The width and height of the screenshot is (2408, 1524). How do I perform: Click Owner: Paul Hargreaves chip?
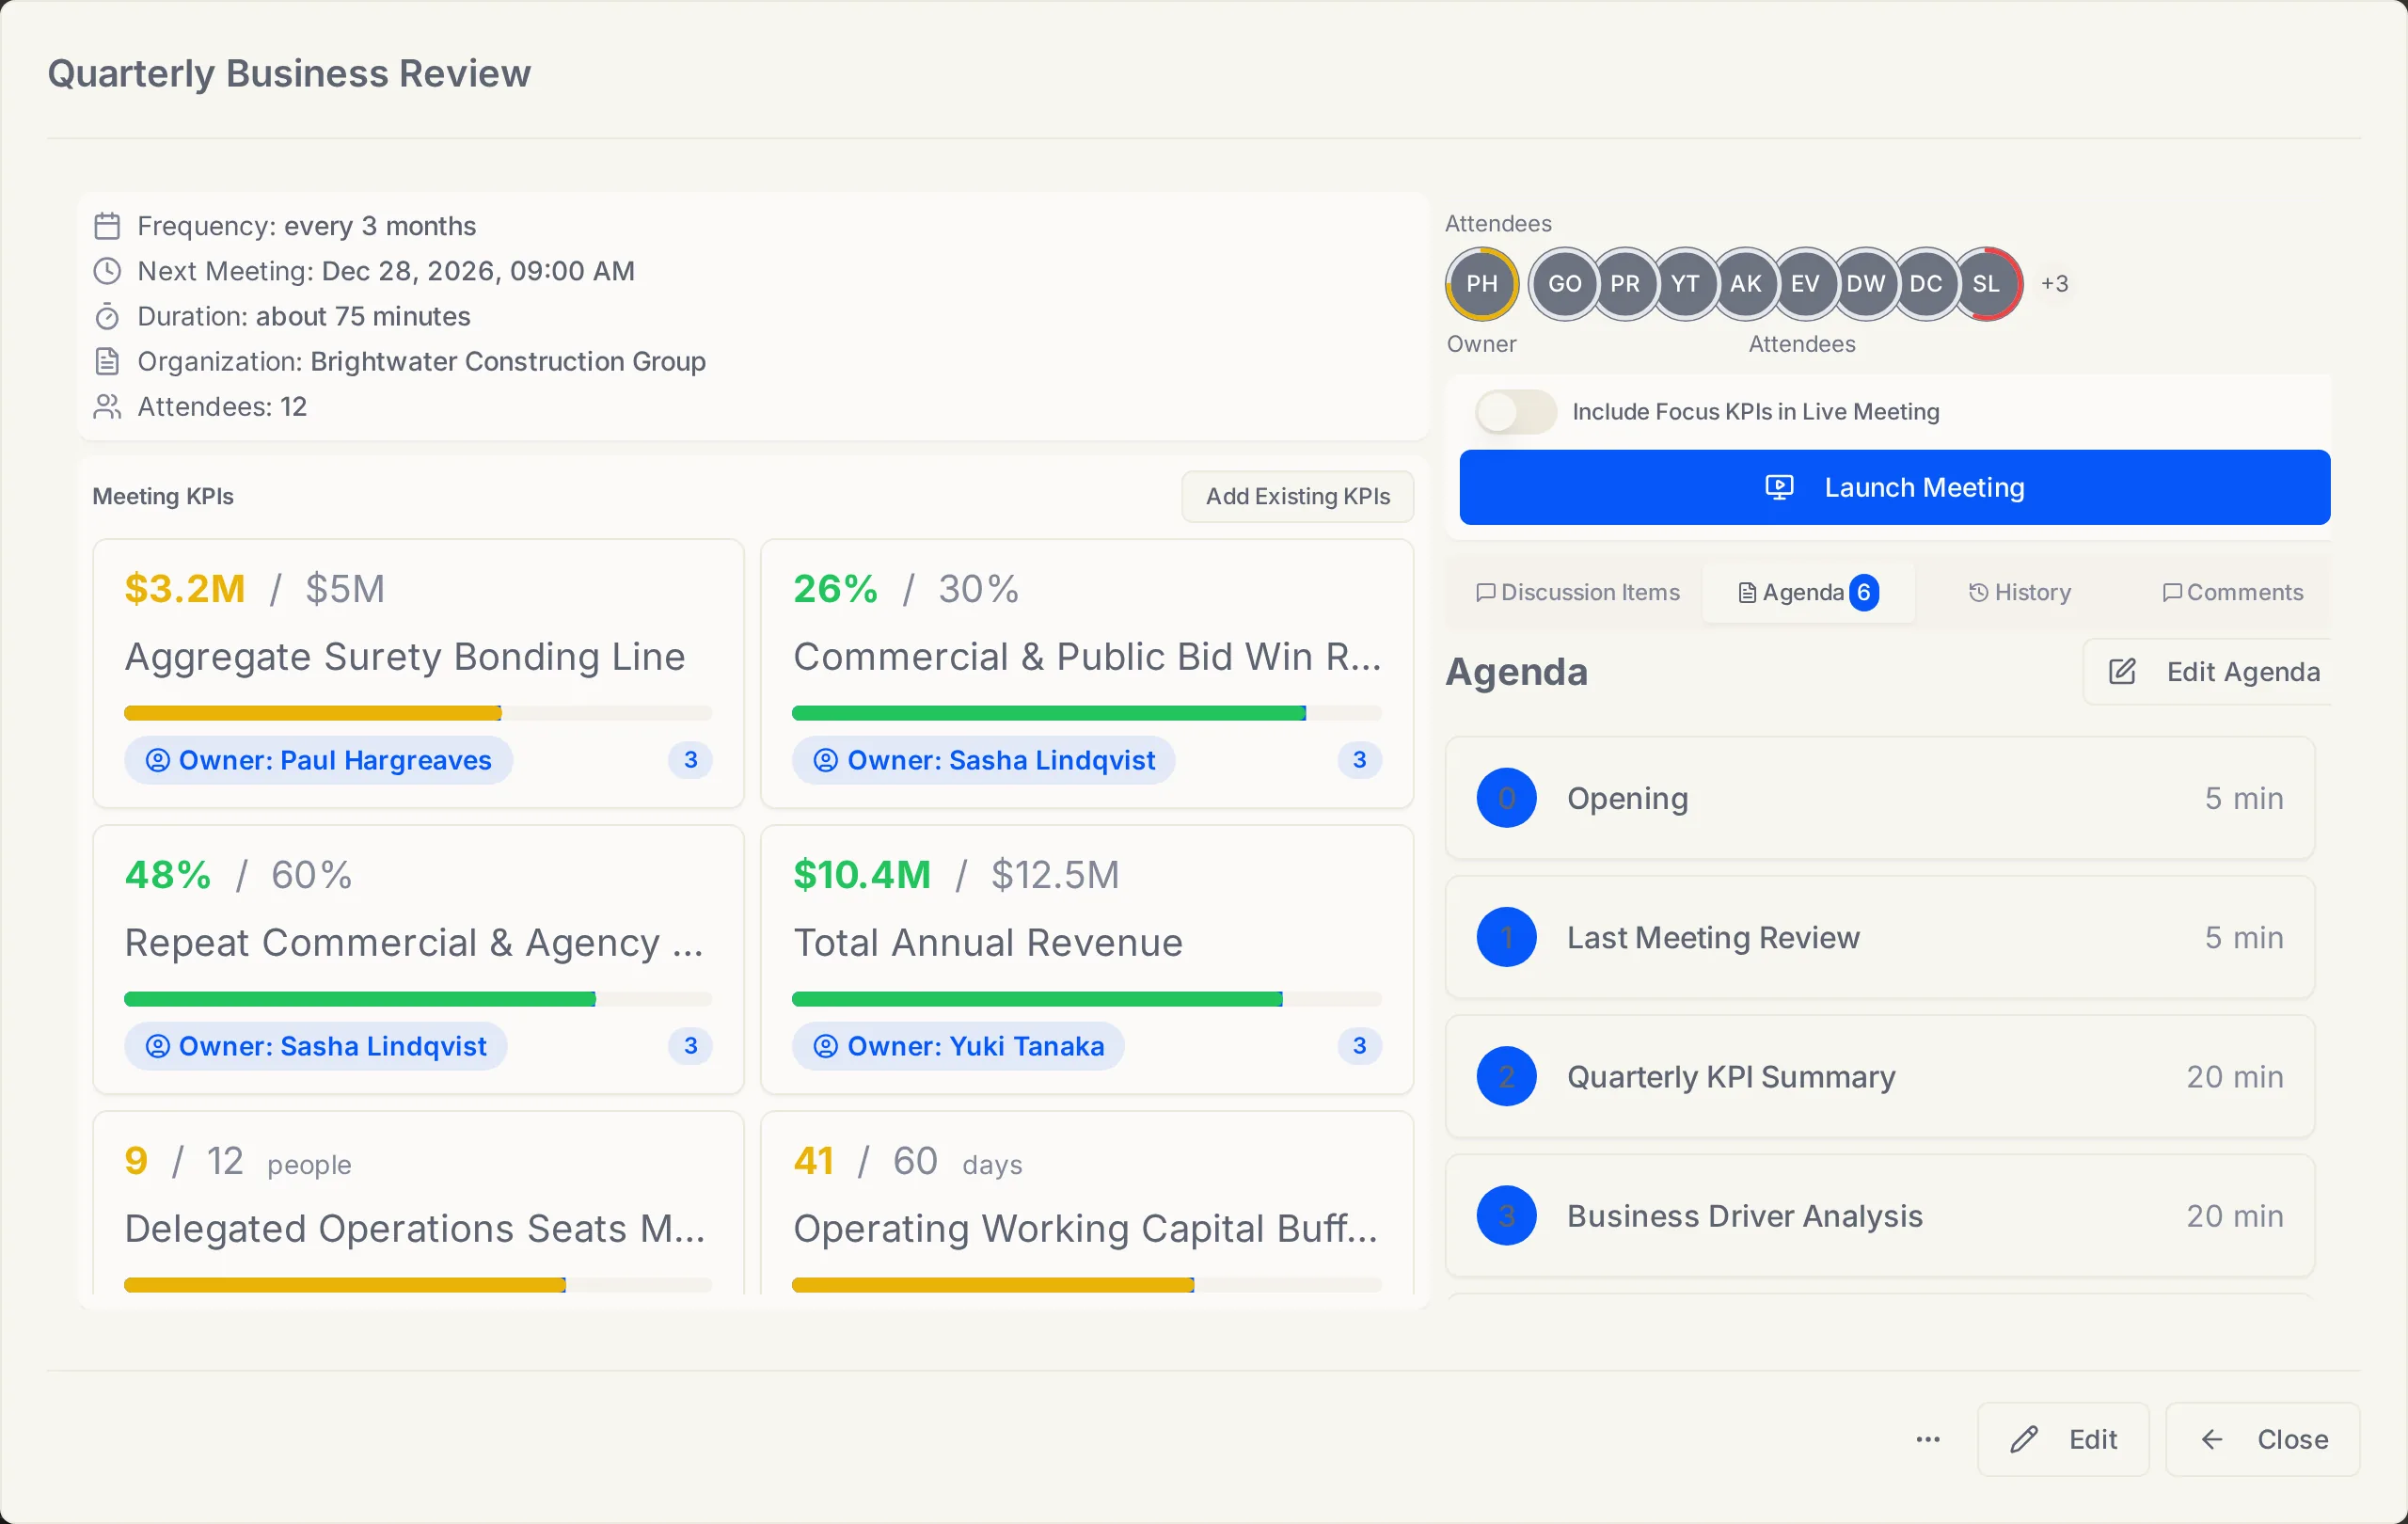[x=318, y=760]
